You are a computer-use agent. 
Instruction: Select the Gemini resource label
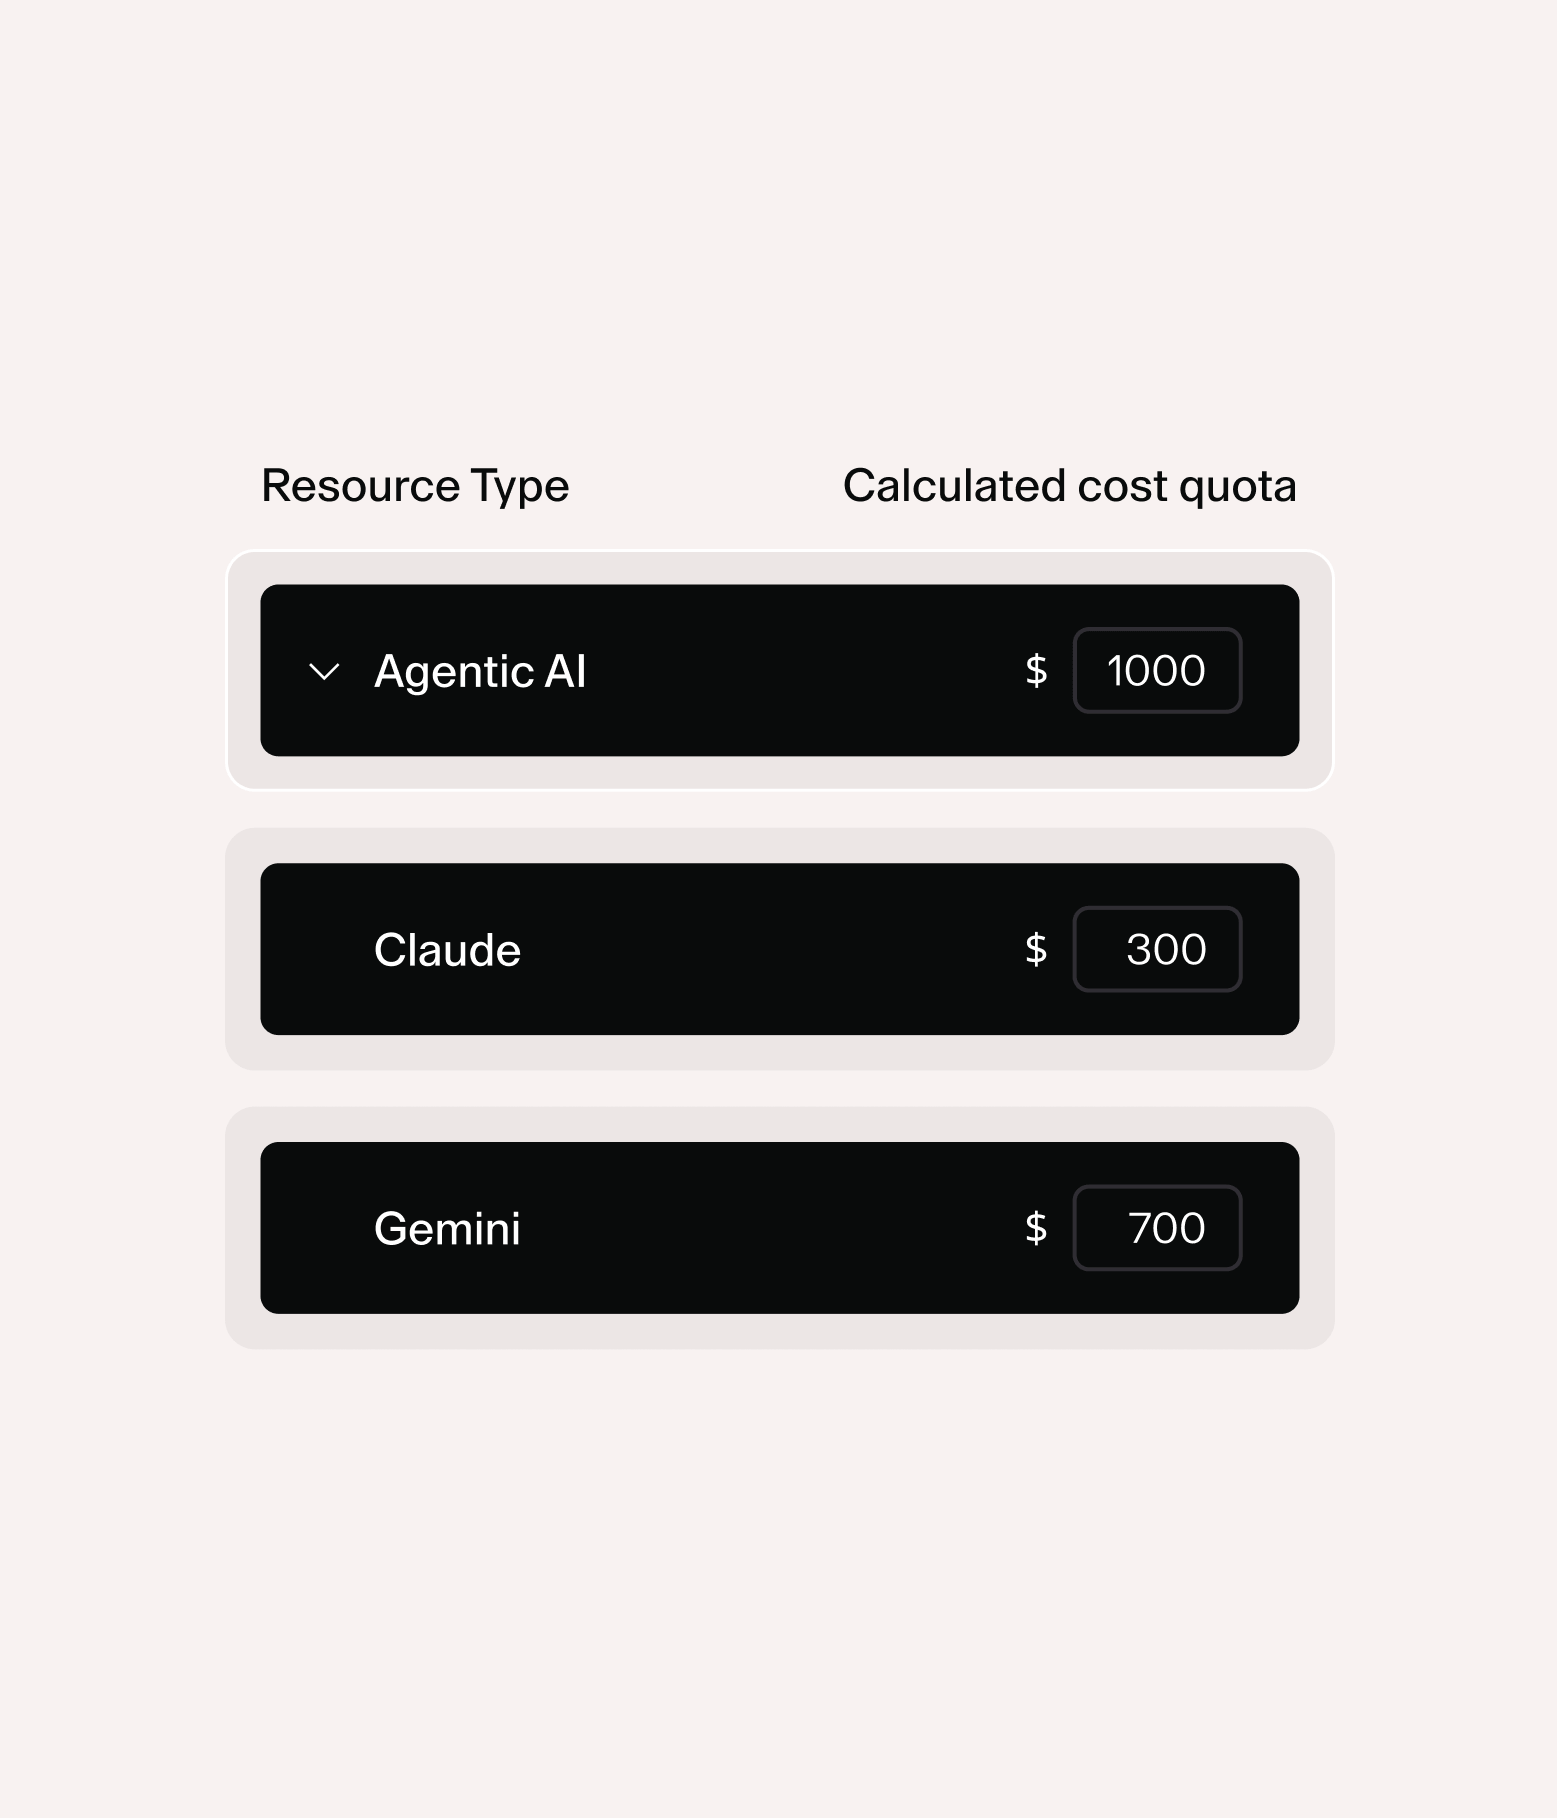click(x=447, y=1228)
